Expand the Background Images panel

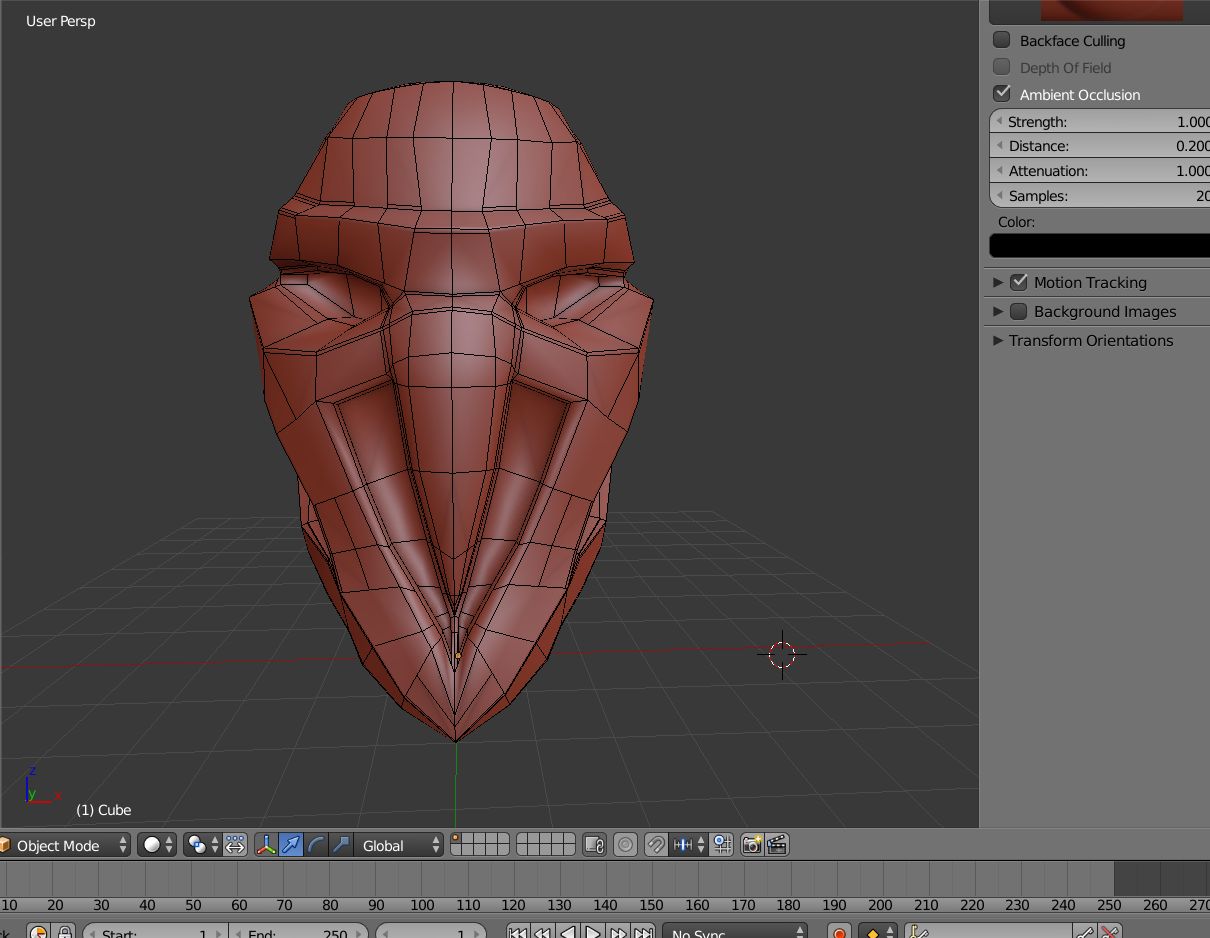click(1104, 311)
